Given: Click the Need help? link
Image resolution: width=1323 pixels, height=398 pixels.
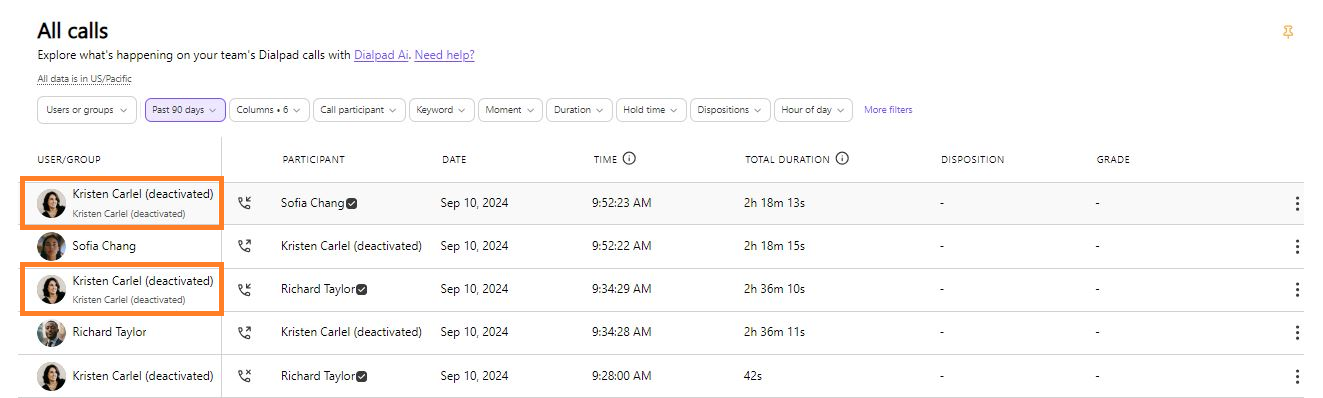Looking at the screenshot, I should pos(444,55).
